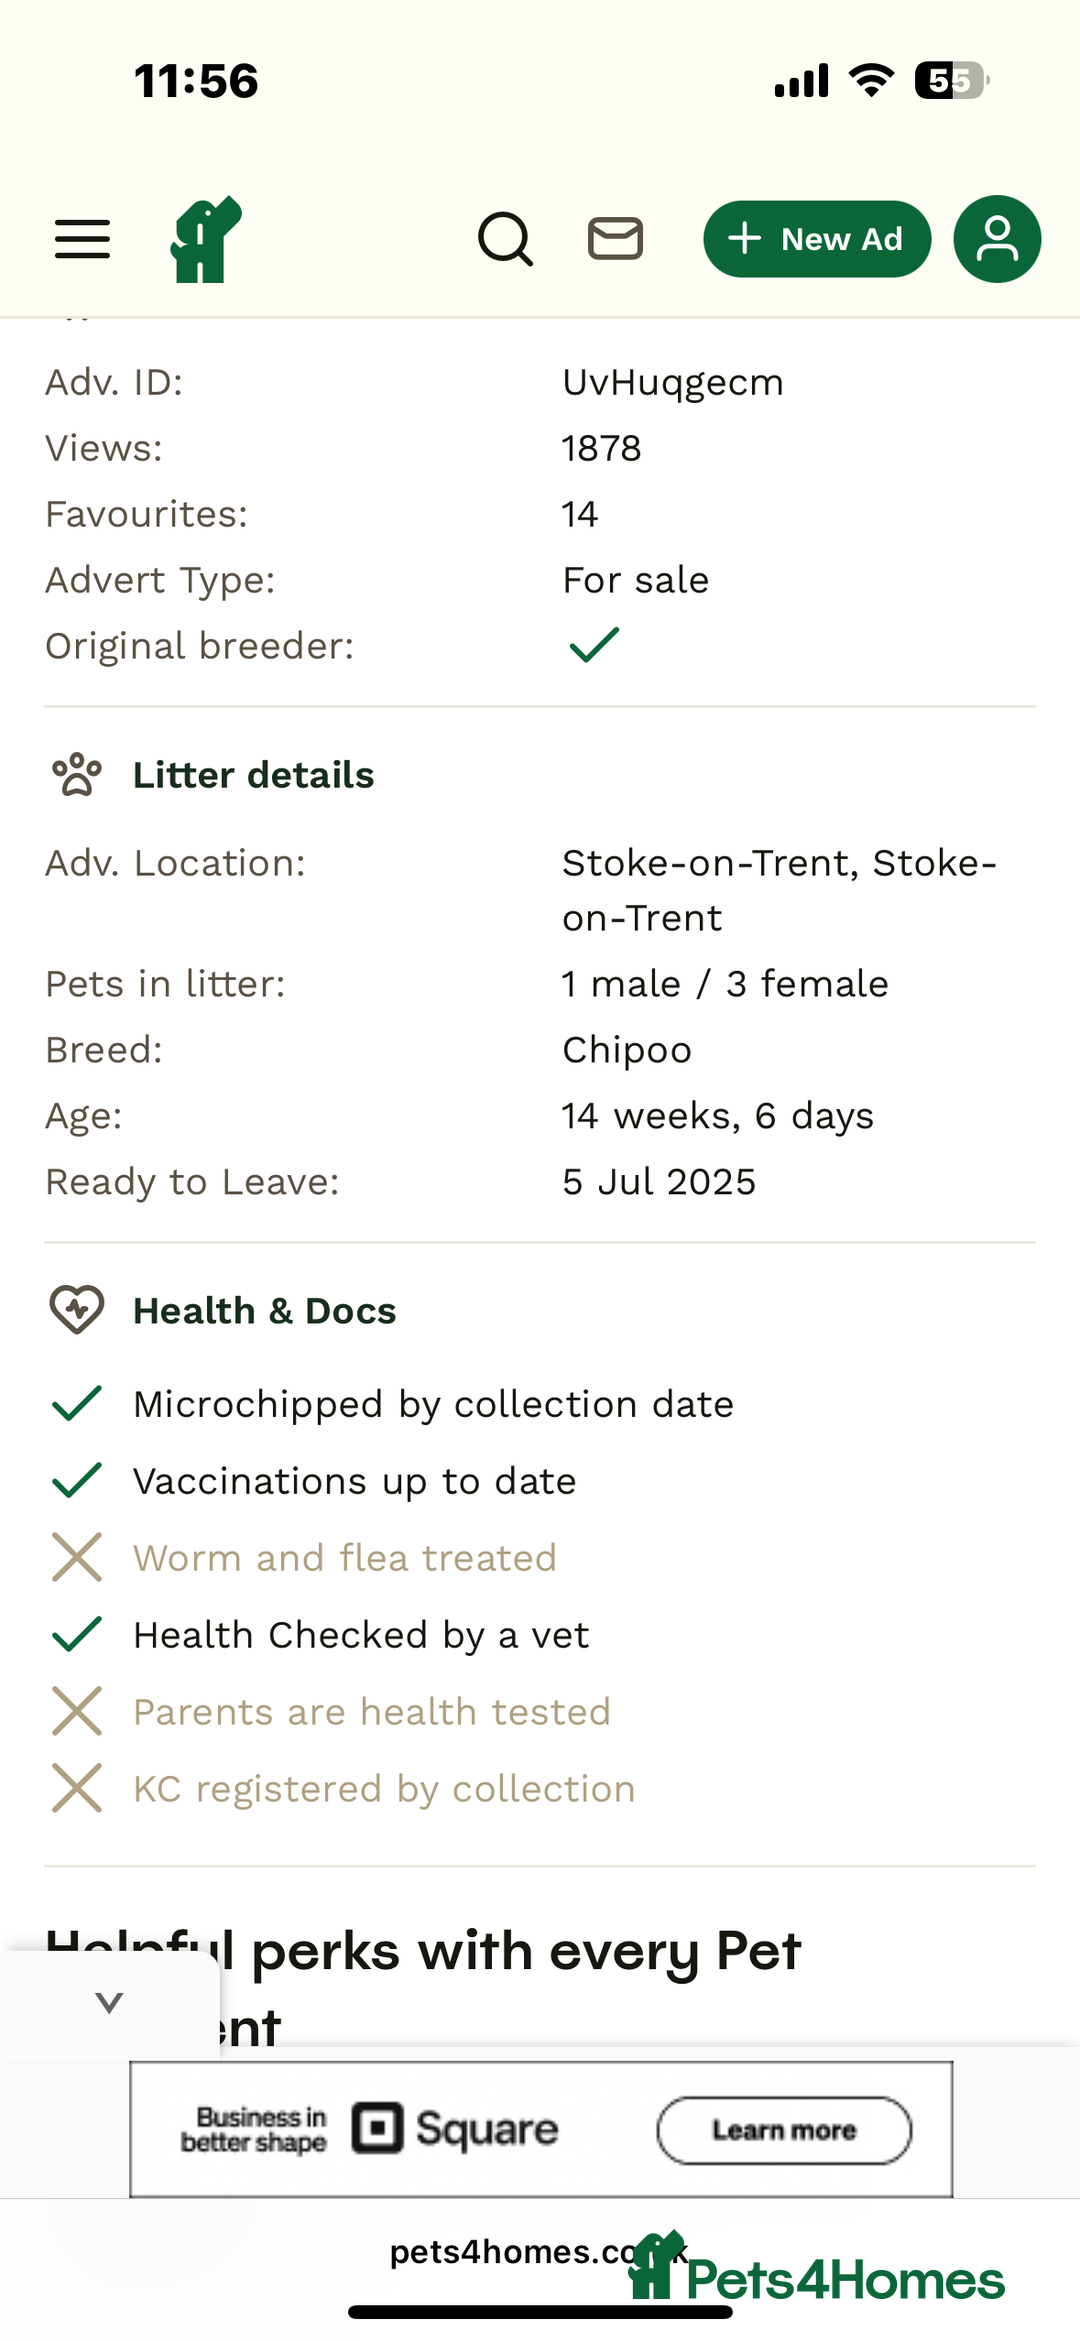Tap the Worm and flea treated cross
The height and width of the screenshot is (2341, 1080).
point(77,1557)
